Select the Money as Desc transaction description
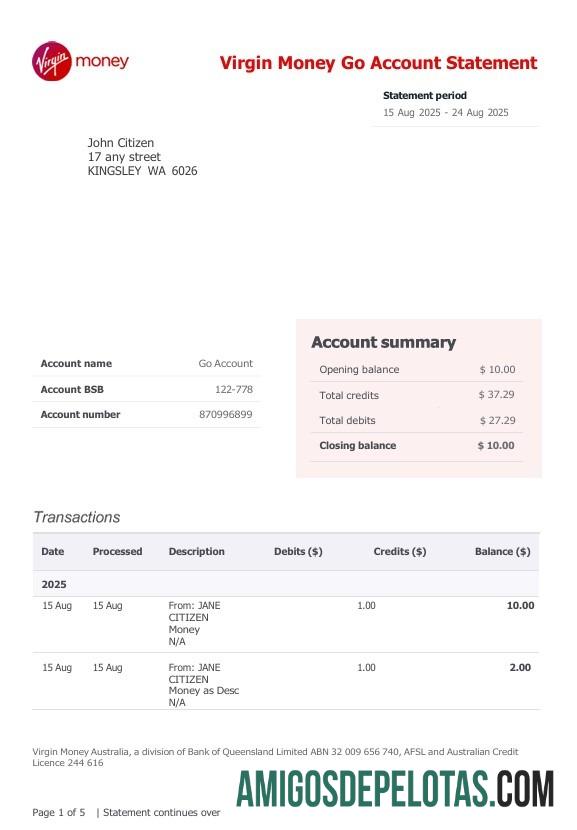This screenshot has width=577, height=830. (x=204, y=691)
